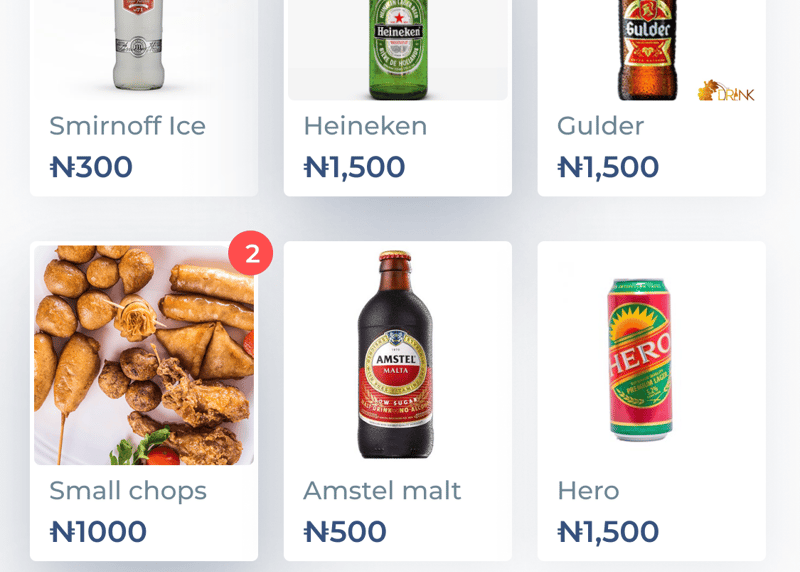
Task: Click the ₦300 price under Smirnoff Ice
Action: [91, 167]
